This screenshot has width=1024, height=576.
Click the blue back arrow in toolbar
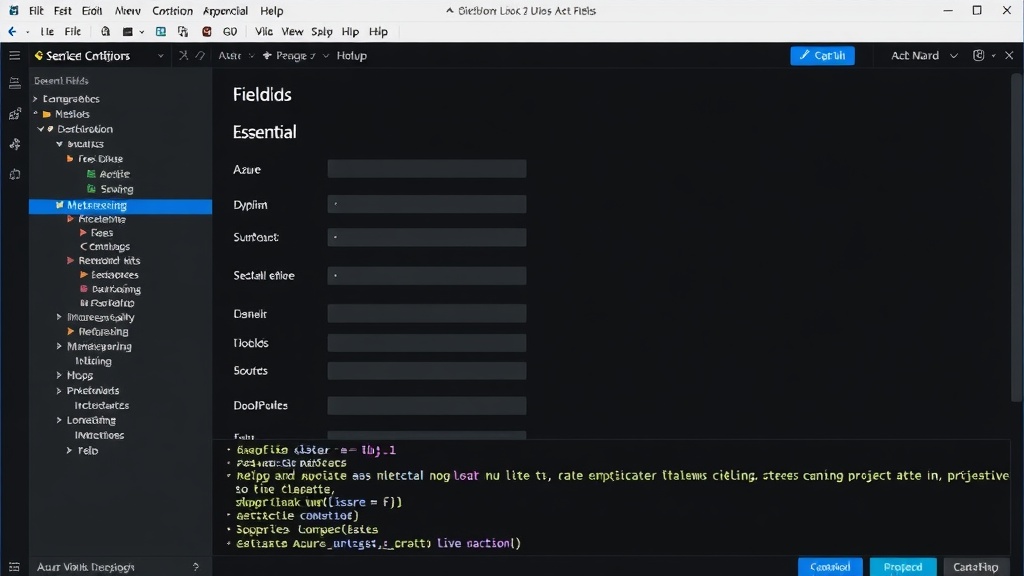(x=12, y=31)
